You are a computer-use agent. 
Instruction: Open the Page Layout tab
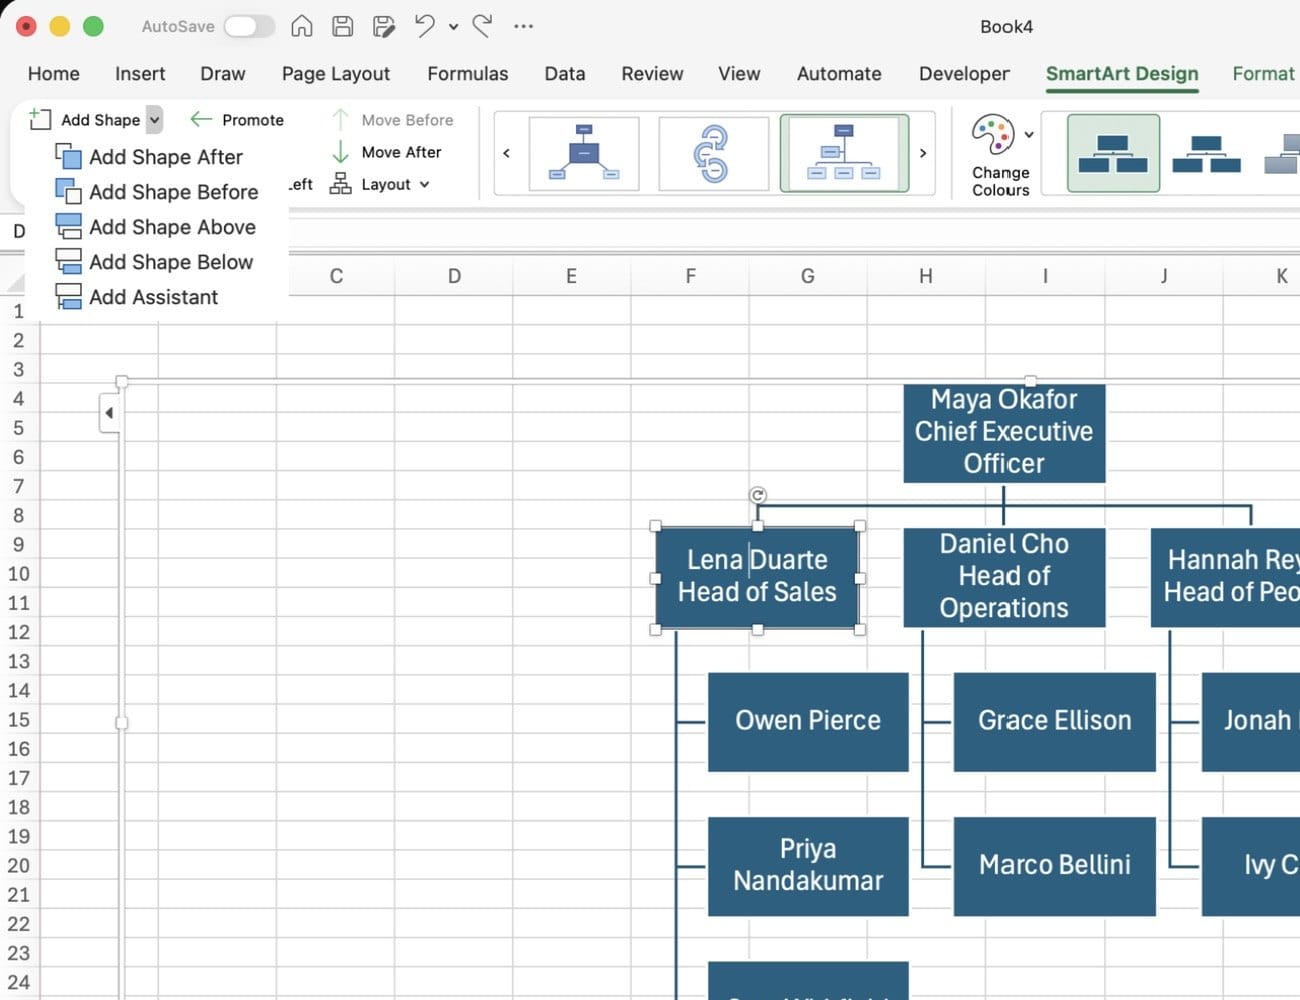336,73
